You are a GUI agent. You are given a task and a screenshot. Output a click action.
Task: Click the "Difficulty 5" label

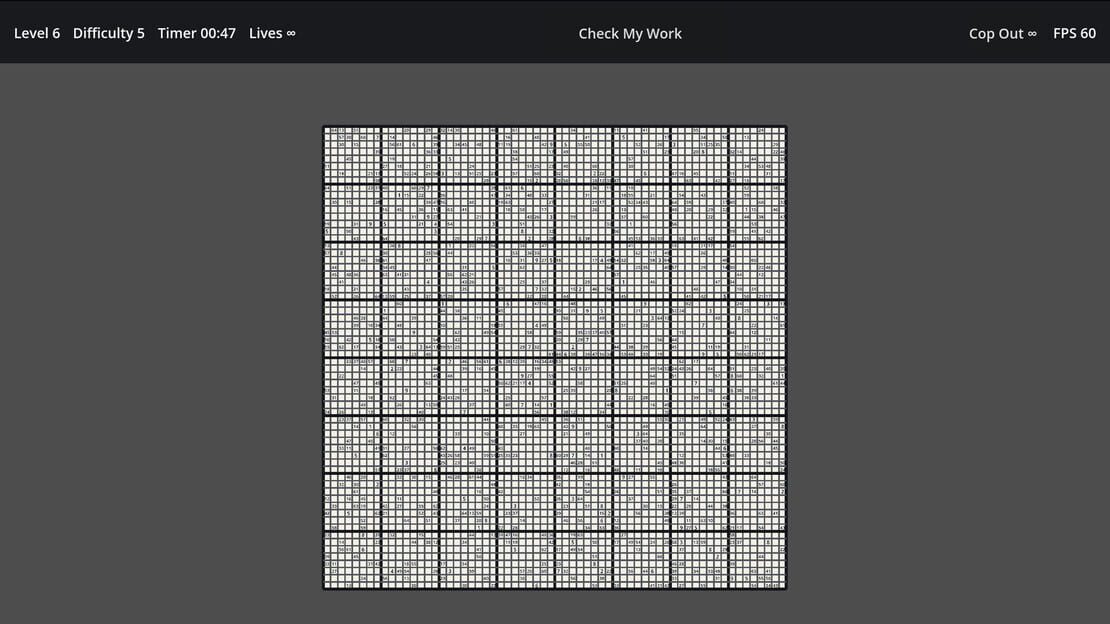pos(108,33)
